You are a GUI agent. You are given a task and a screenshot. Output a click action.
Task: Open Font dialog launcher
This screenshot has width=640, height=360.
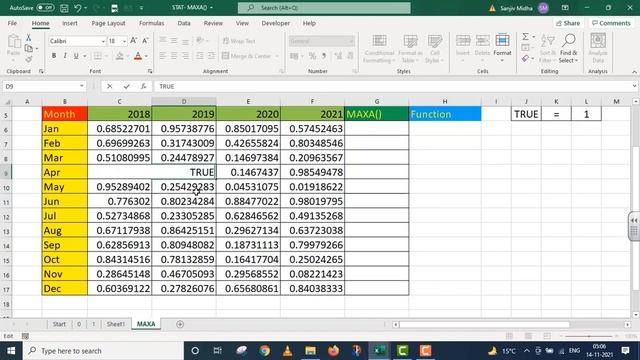pyautogui.click(x=150, y=71)
